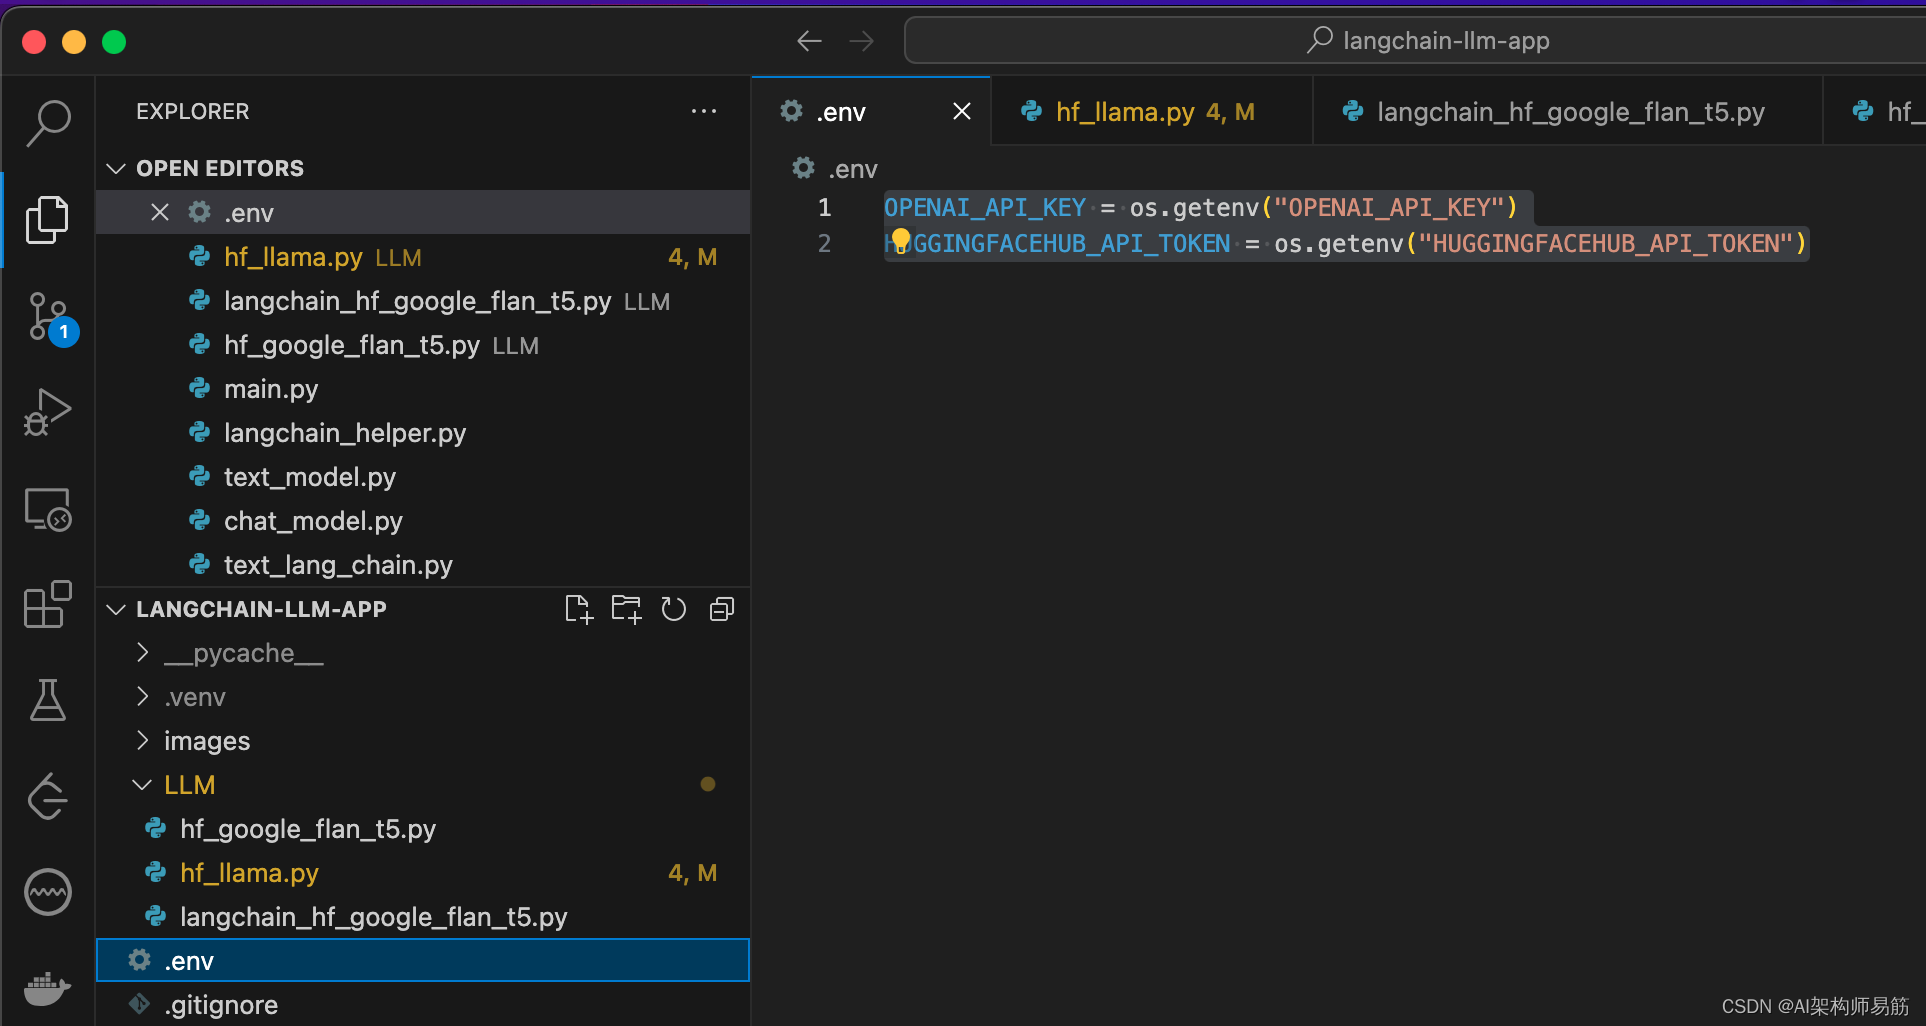Select the .env file in project tree
The image size is (1926, 1026).
pos(422,961)
